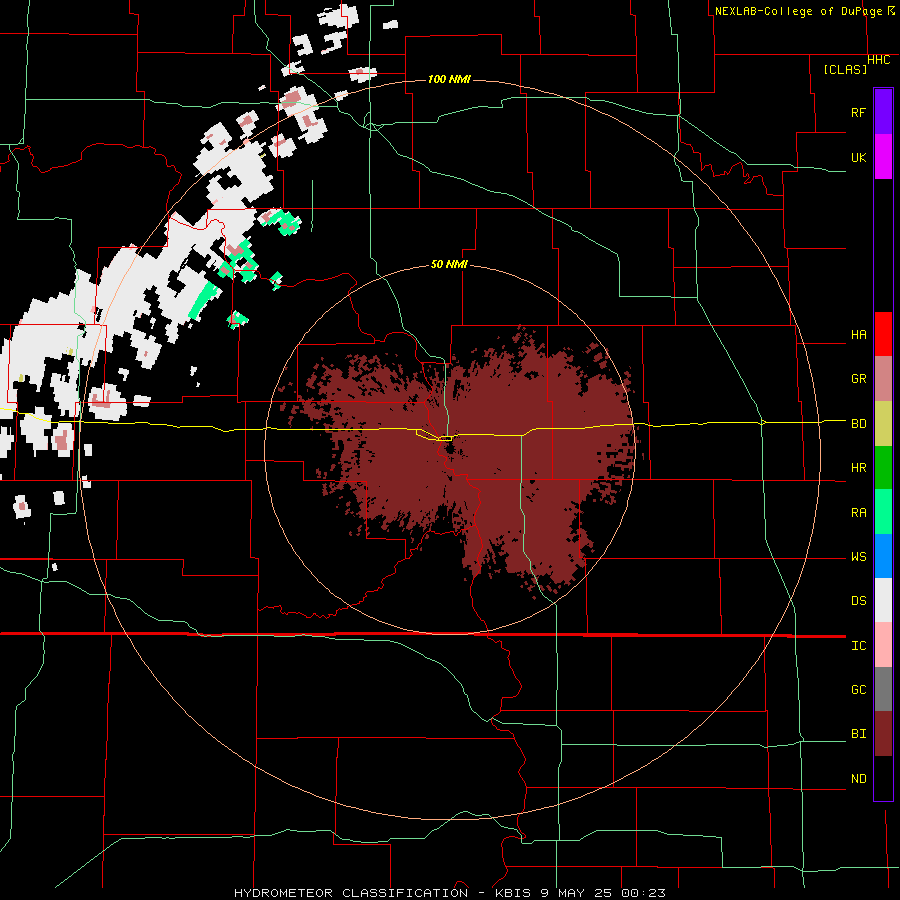The image size is (900, 900).
Task: Click the '9 MAY 25' date text
Action: [x=576, y=893]
